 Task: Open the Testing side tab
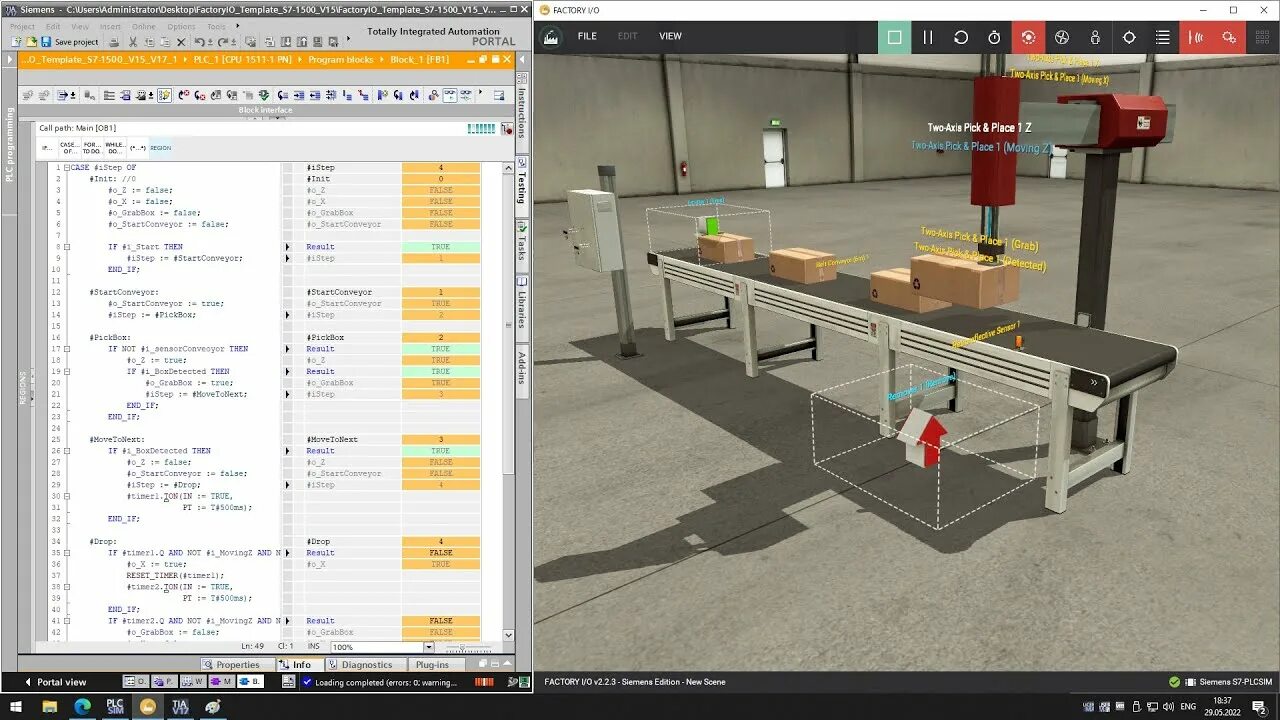522,188
